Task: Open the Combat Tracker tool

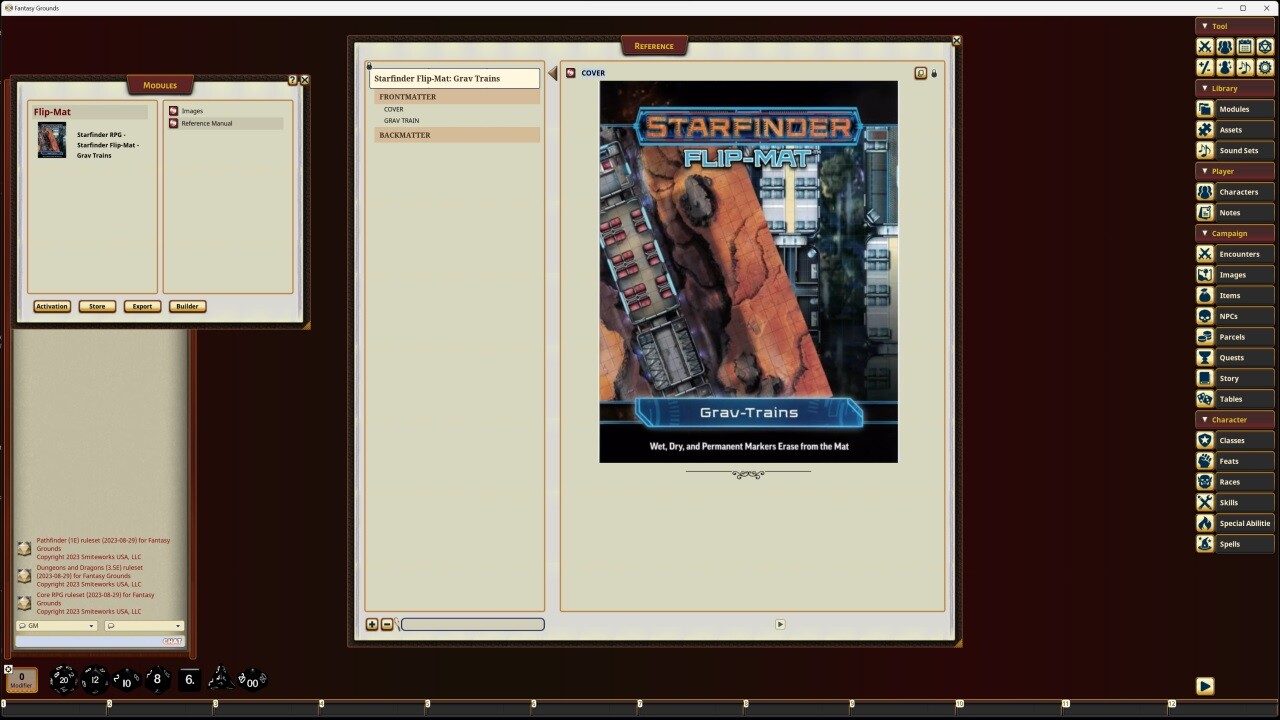Action: (x=1205, y=46)
